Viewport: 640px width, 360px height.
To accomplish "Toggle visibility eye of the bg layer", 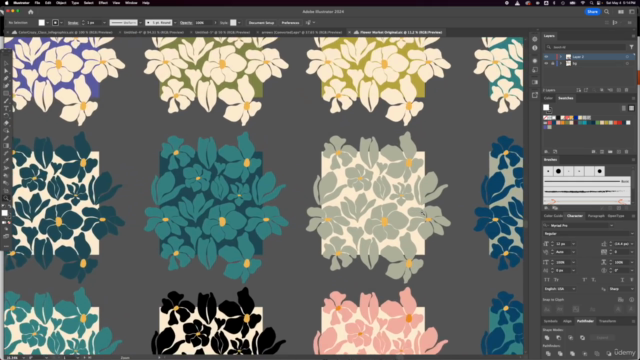I will coord(546,64).
